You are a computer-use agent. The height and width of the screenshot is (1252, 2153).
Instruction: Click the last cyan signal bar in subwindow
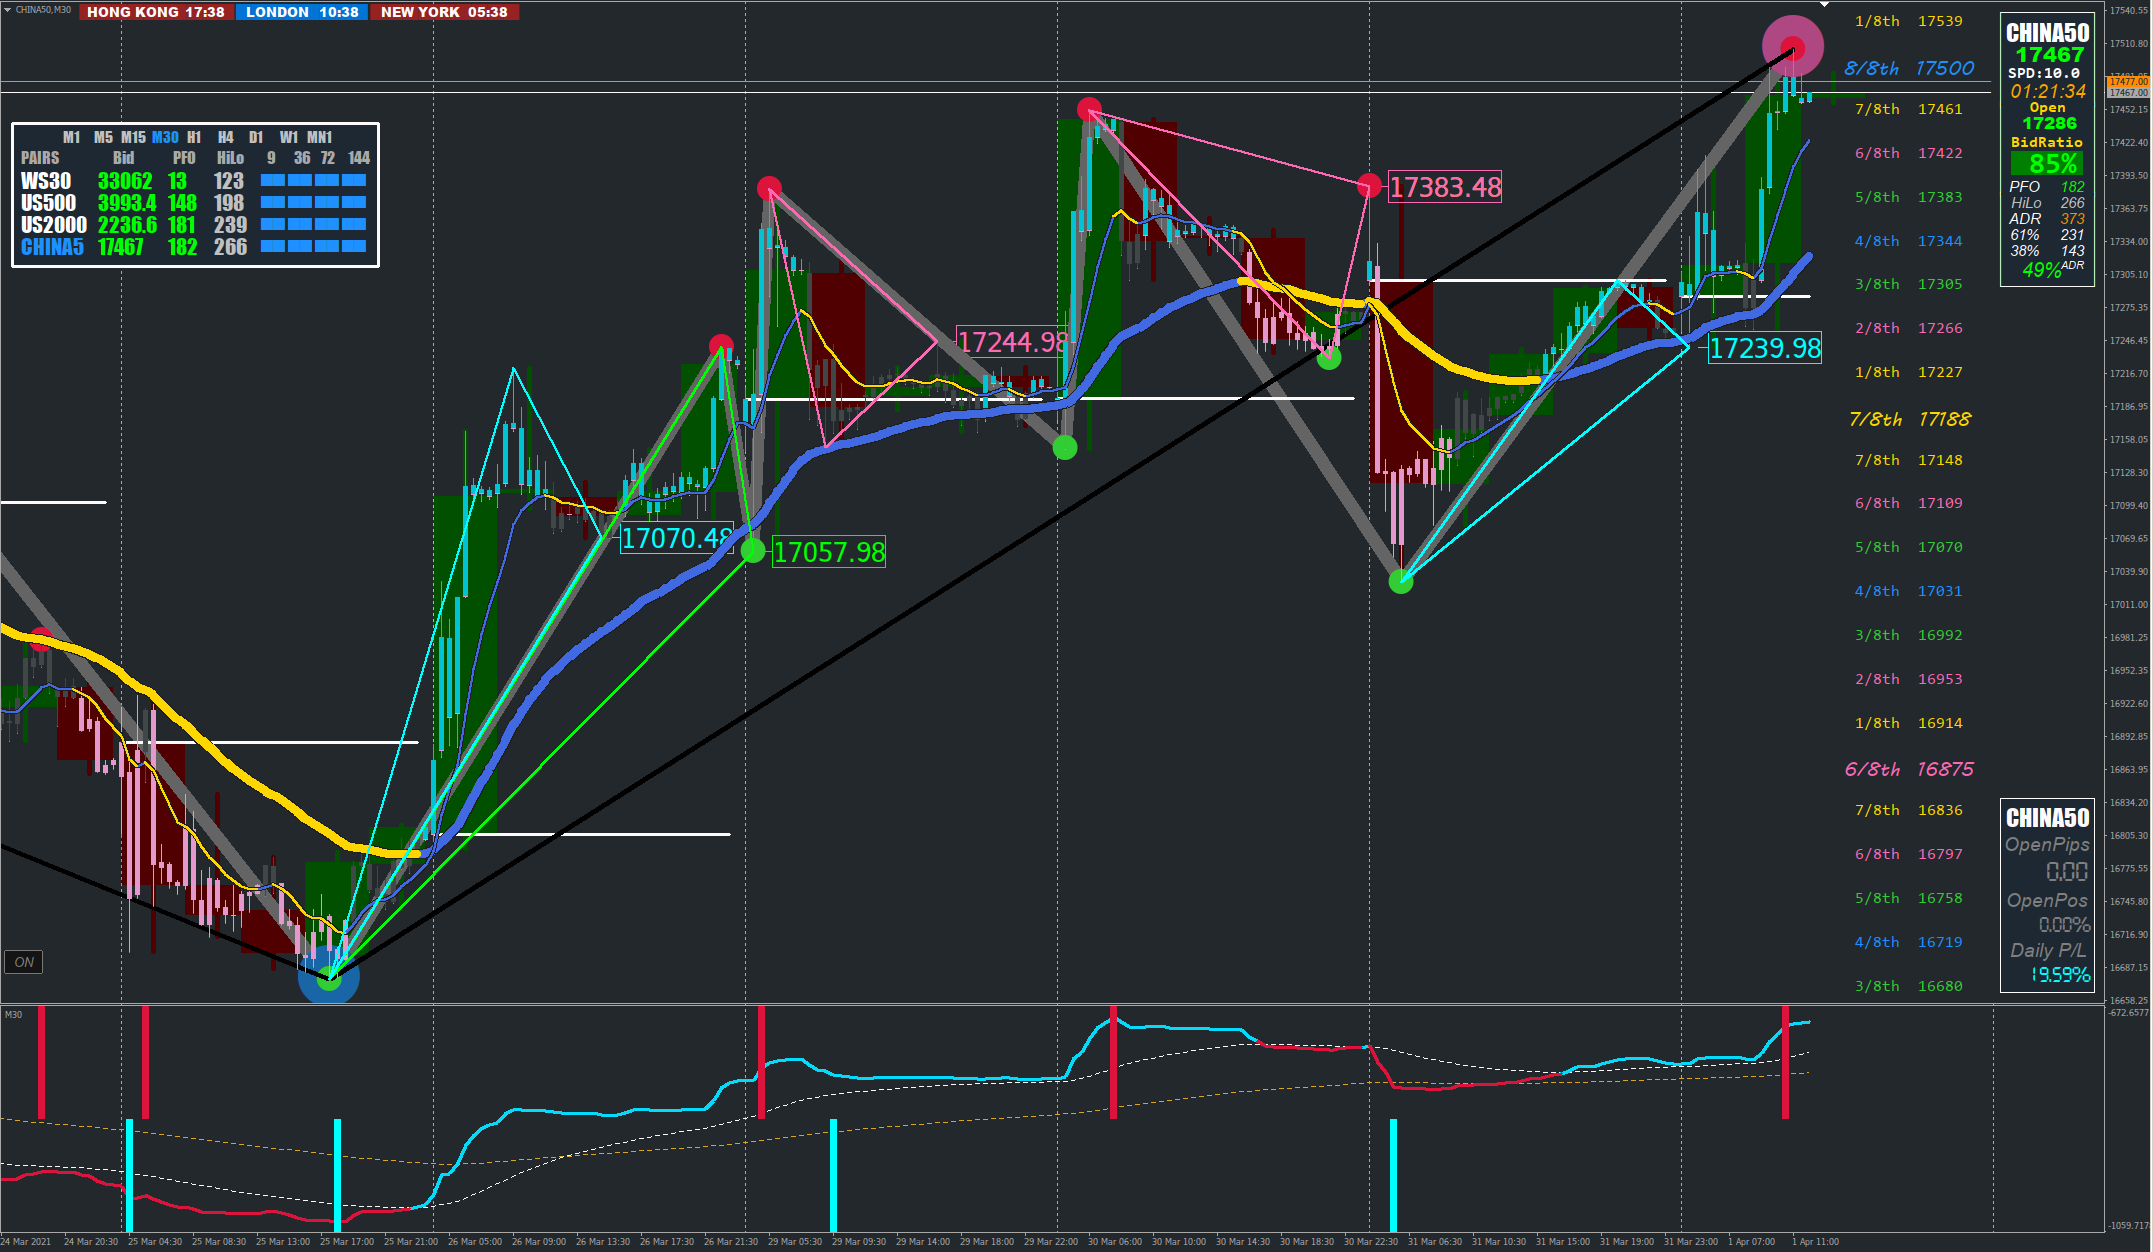coord(1393,1174)
